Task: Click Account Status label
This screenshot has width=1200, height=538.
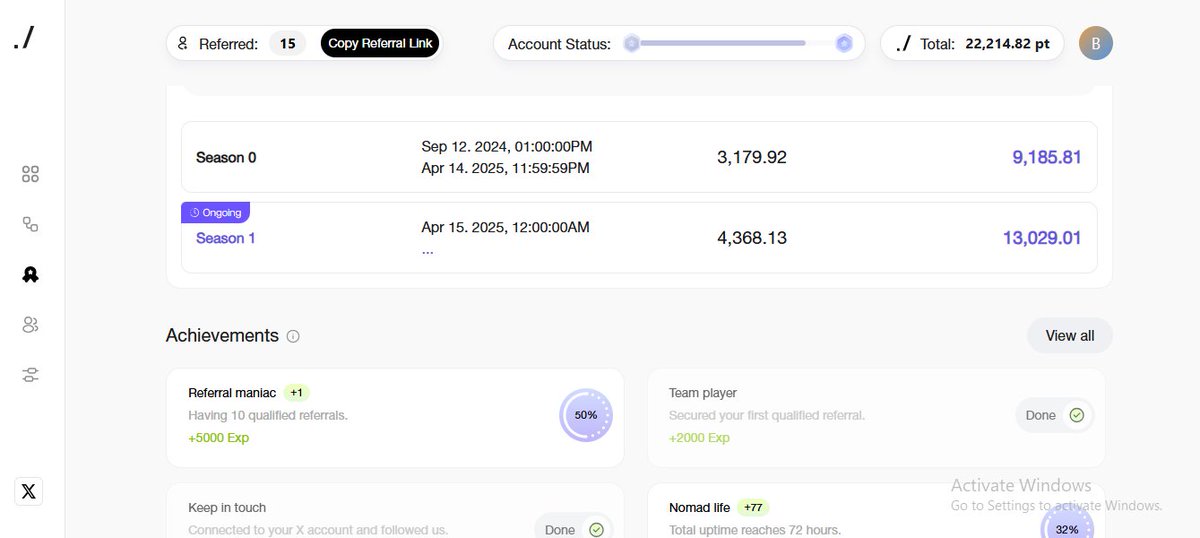Action: pyautogui.click(x=559, y=44)
